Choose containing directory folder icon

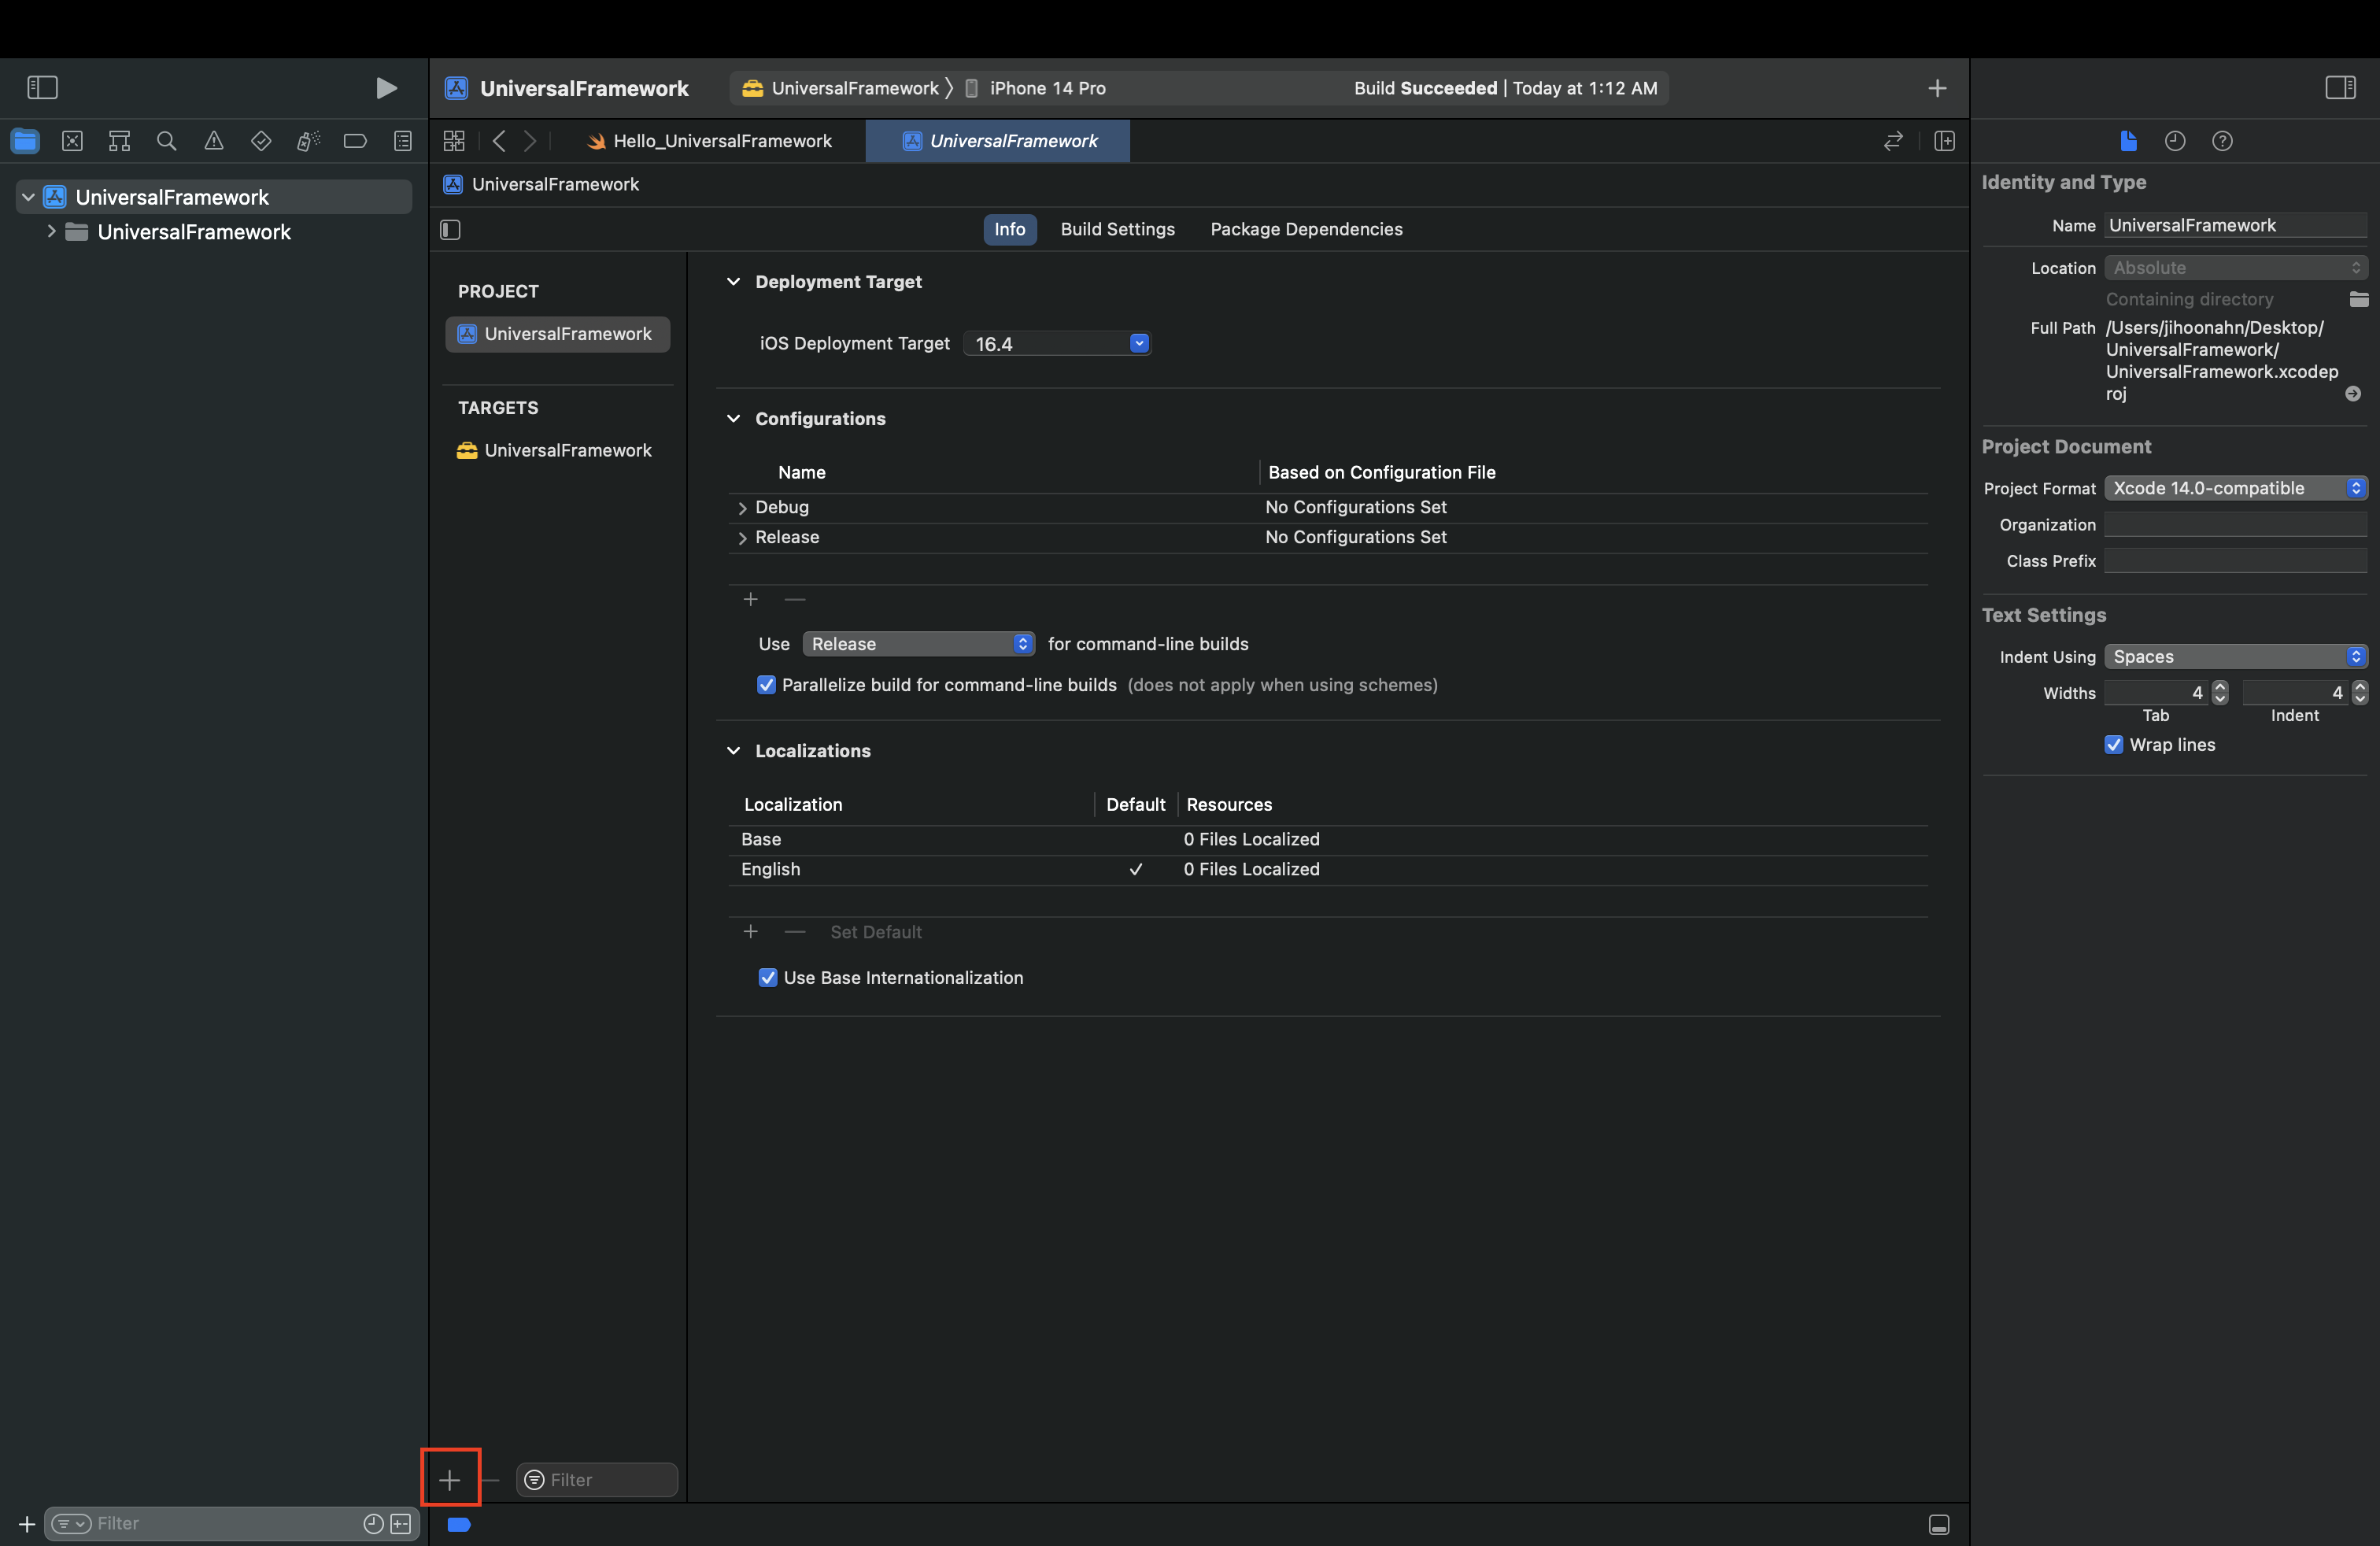pos(2359,299)
